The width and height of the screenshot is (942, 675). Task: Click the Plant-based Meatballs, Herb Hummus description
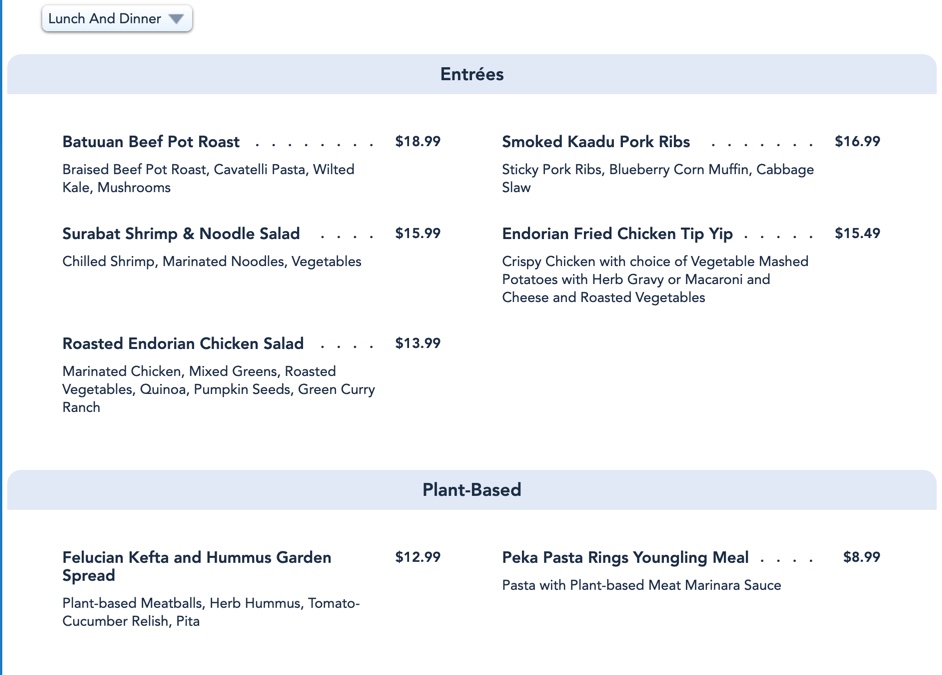click(210, 612)
